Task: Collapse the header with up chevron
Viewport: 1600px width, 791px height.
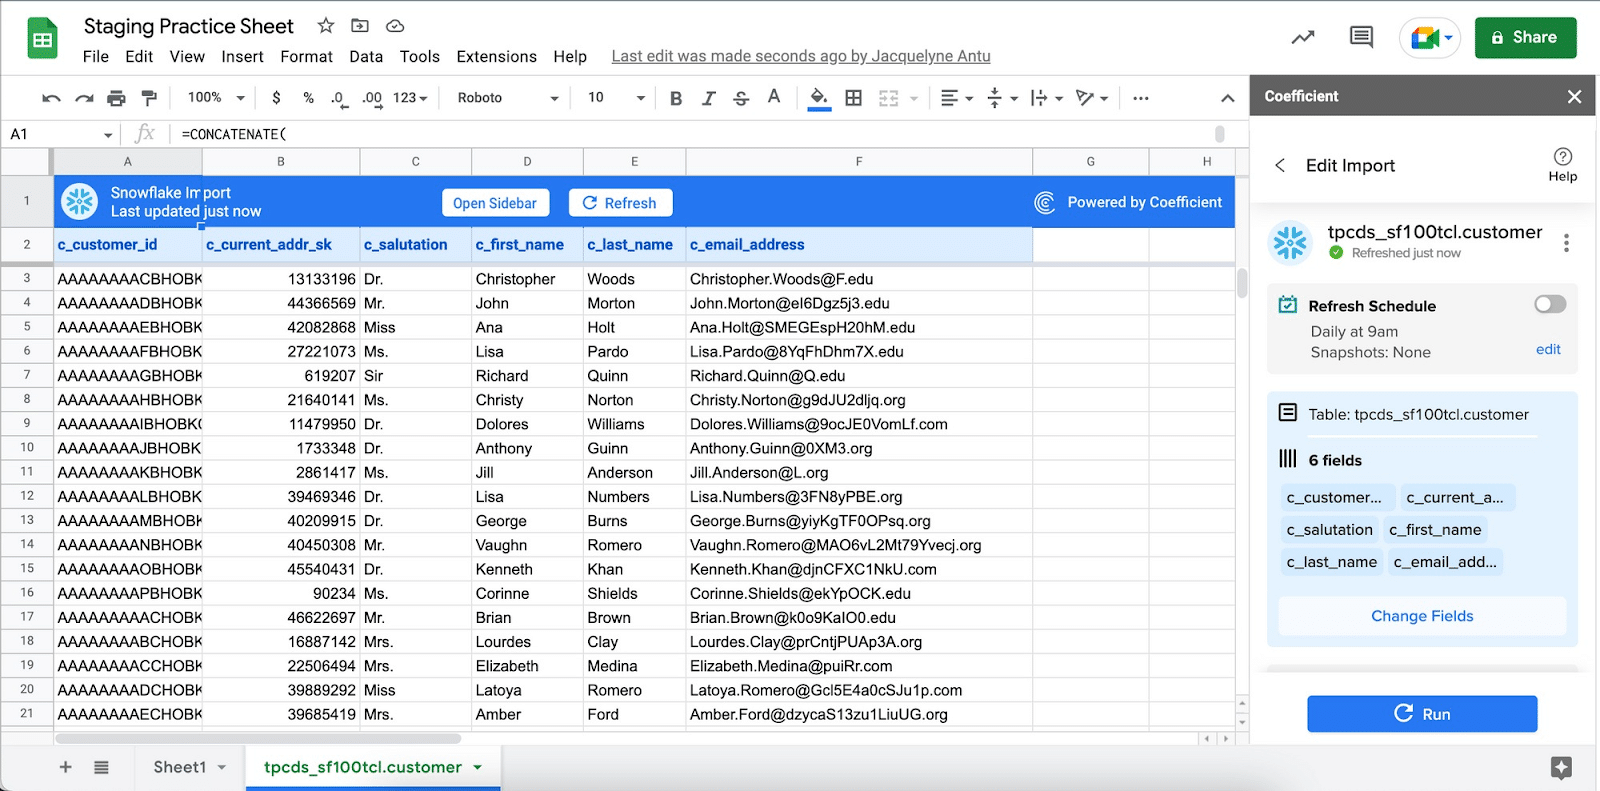Action: click(x=1228, y=98)
